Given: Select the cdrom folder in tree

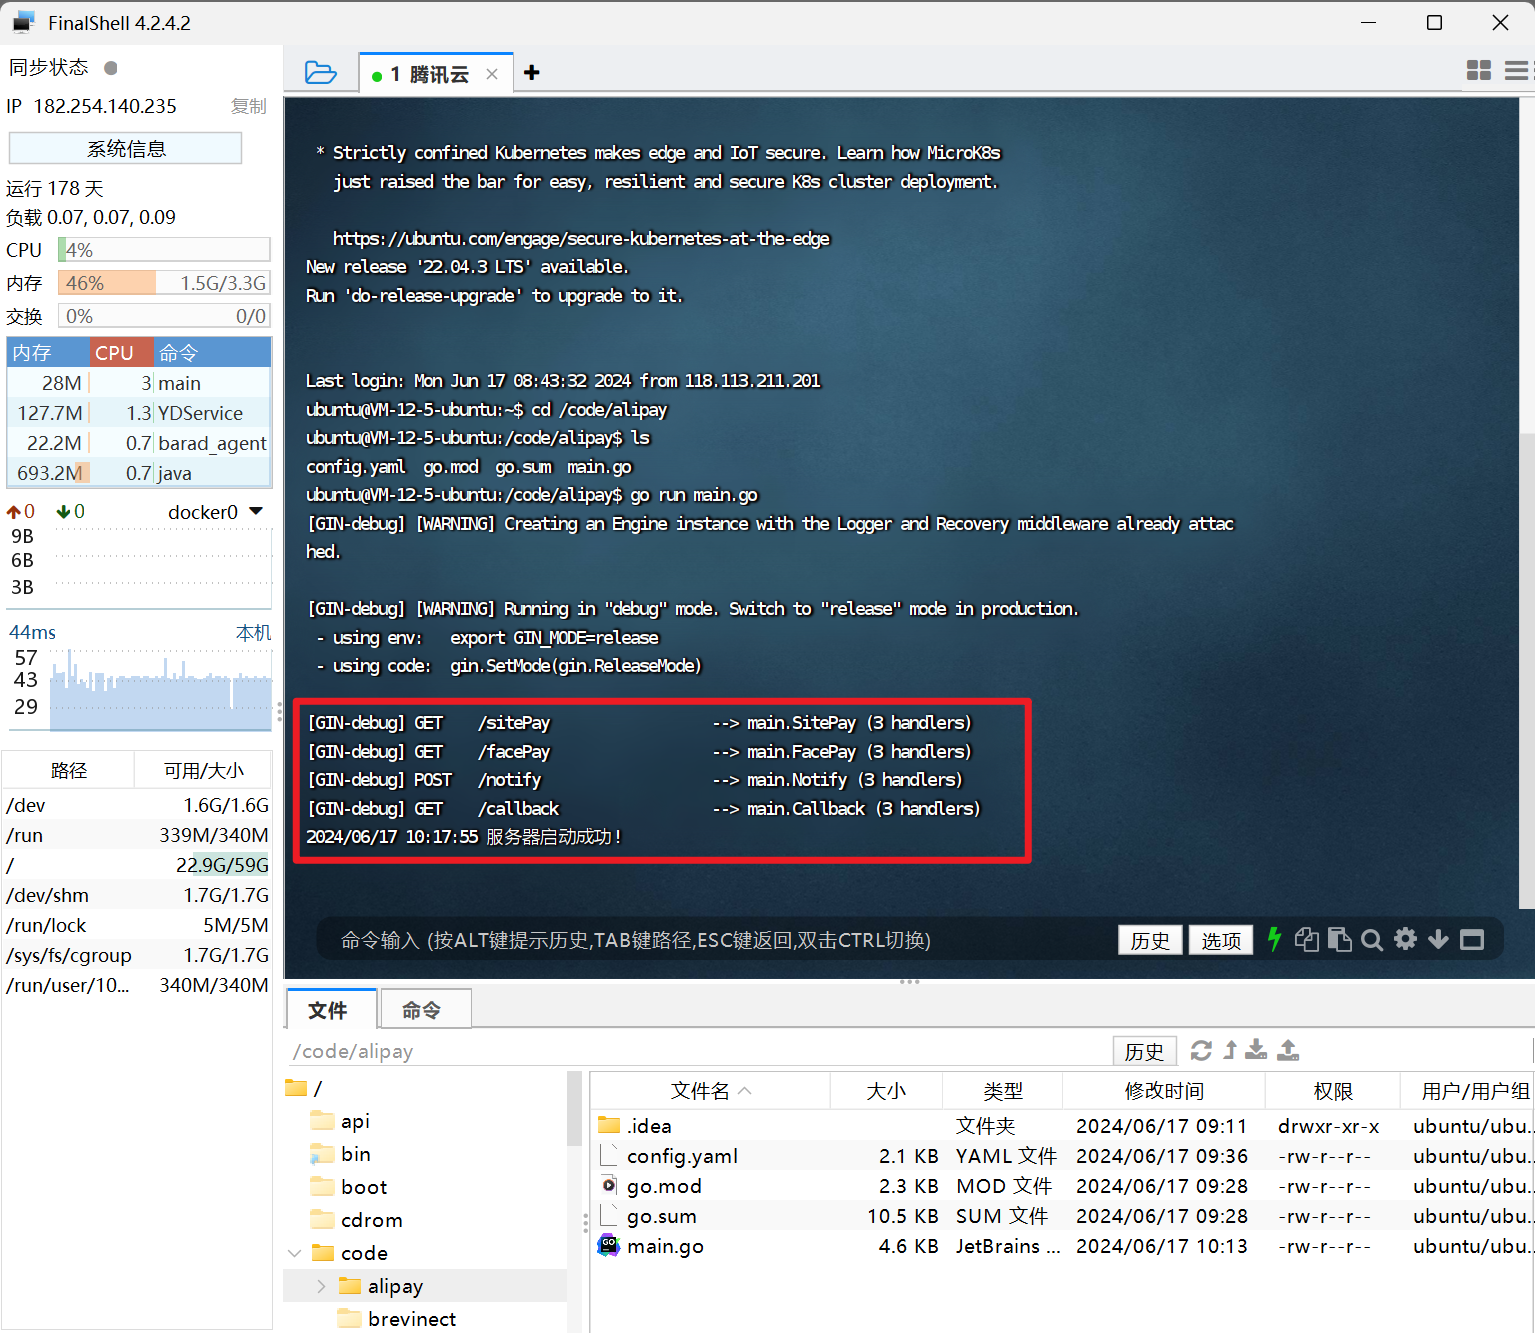Looking at the screenshot, I should [x=357, y=1220].
